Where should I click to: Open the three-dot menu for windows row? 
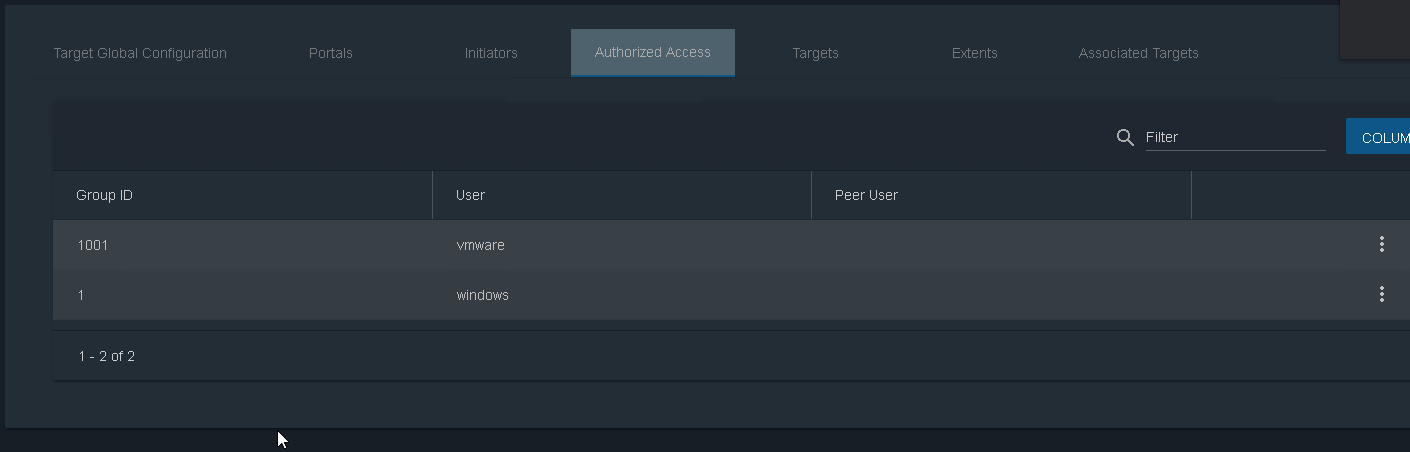pyautogui.click(x=1381, y=294)
